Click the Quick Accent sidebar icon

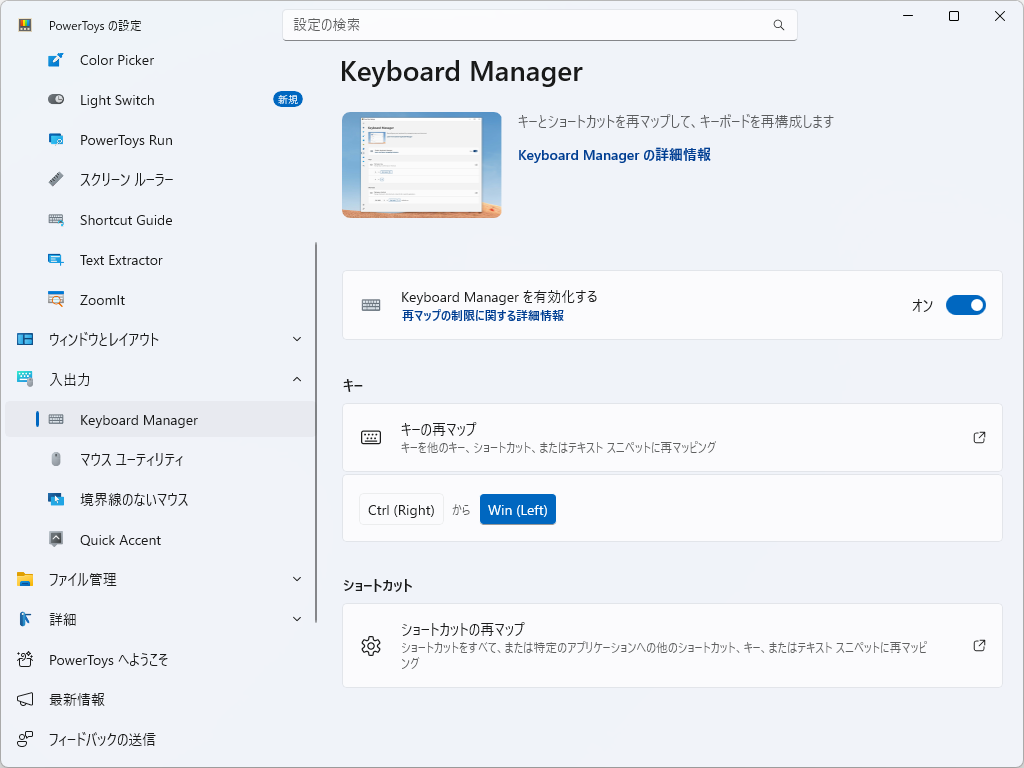(x=57, y=539)
